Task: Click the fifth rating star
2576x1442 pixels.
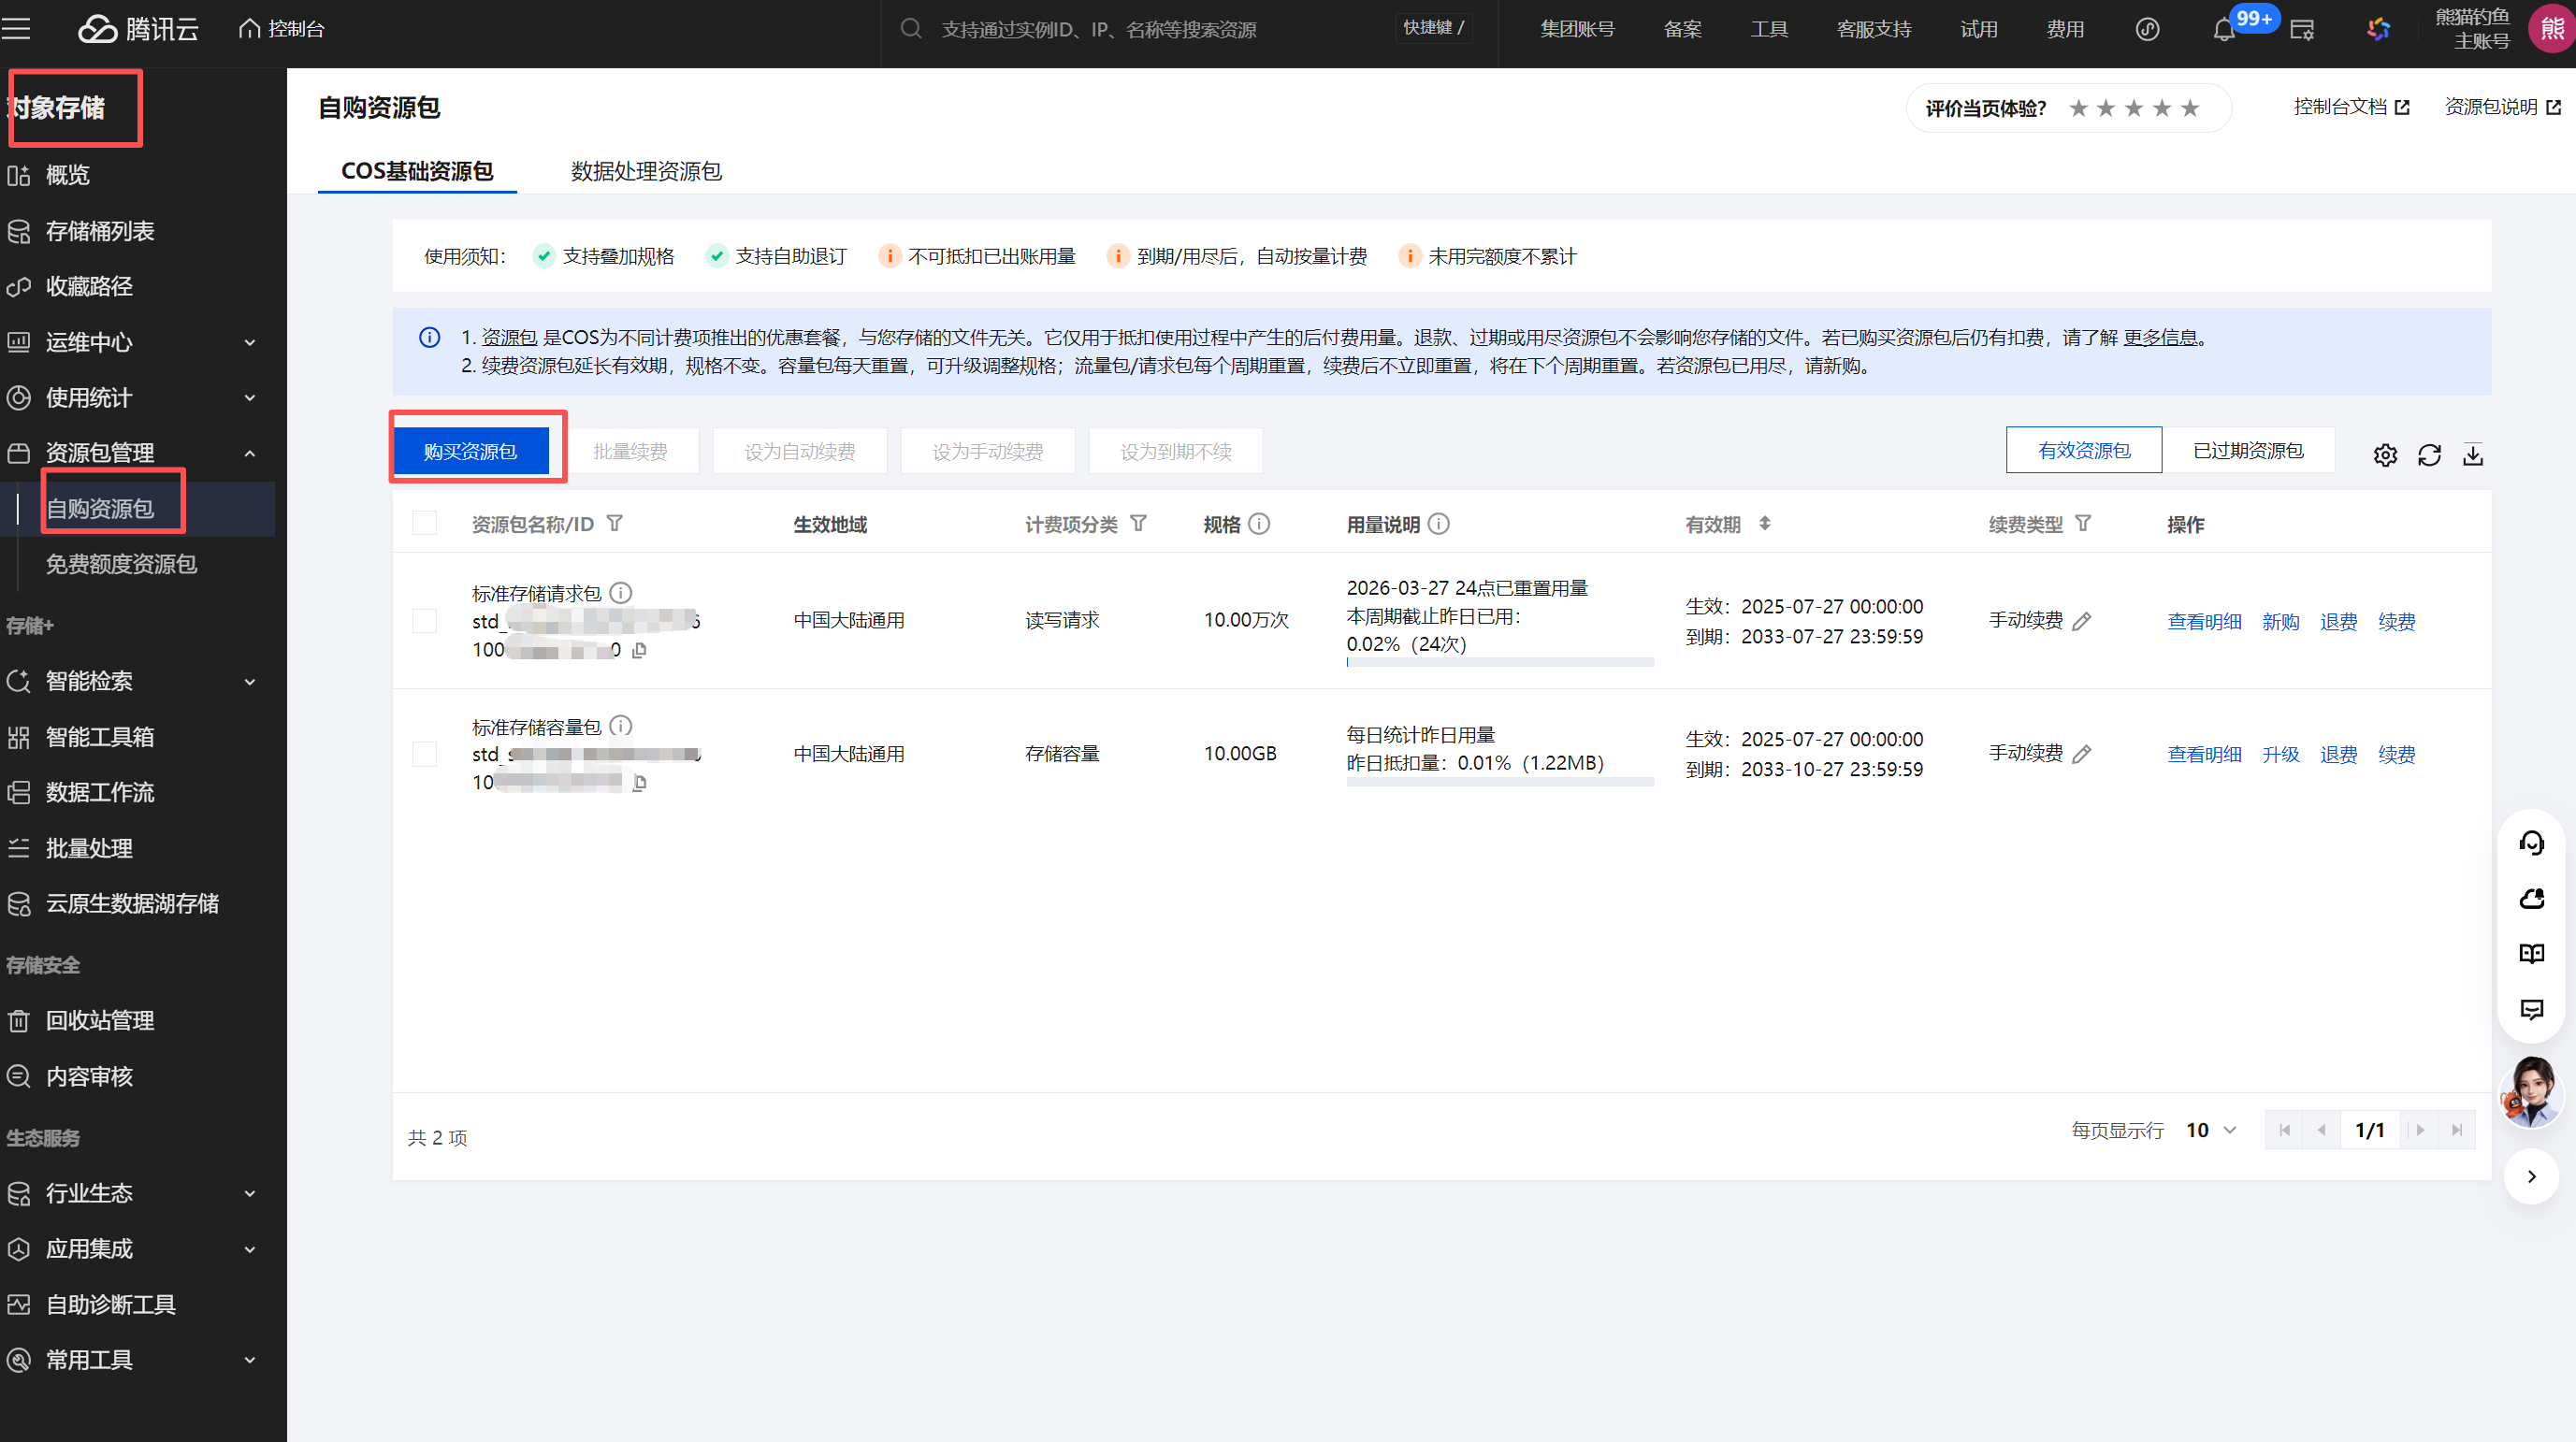Action: [x=2190, y=108]
